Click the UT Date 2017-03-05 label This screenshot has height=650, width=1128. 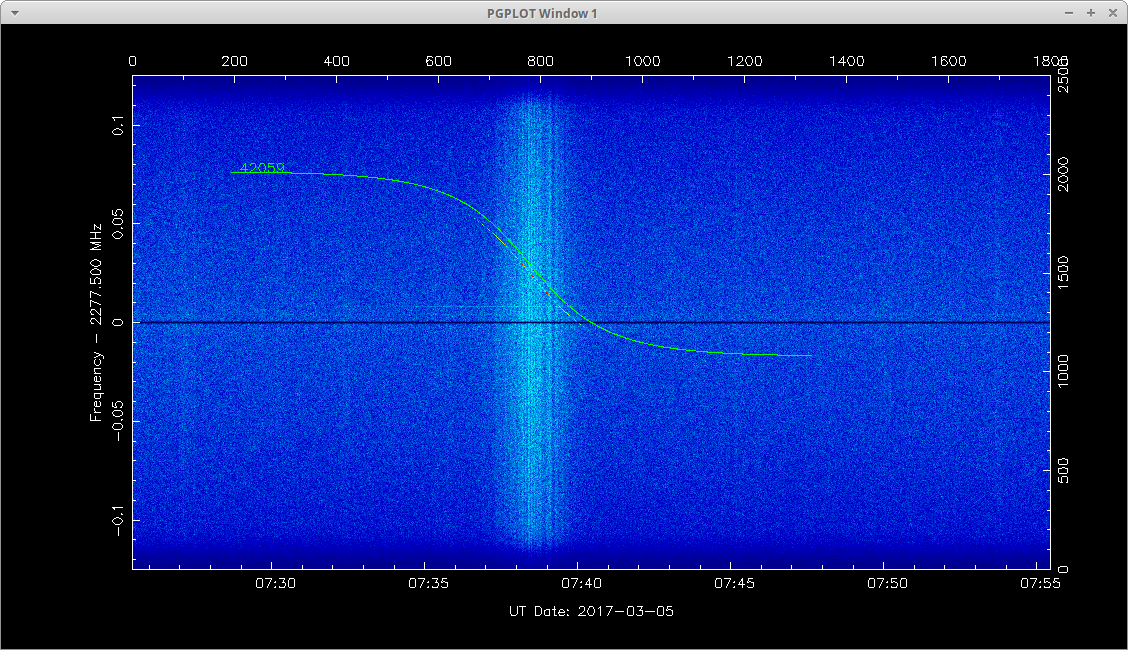(591, 610)
